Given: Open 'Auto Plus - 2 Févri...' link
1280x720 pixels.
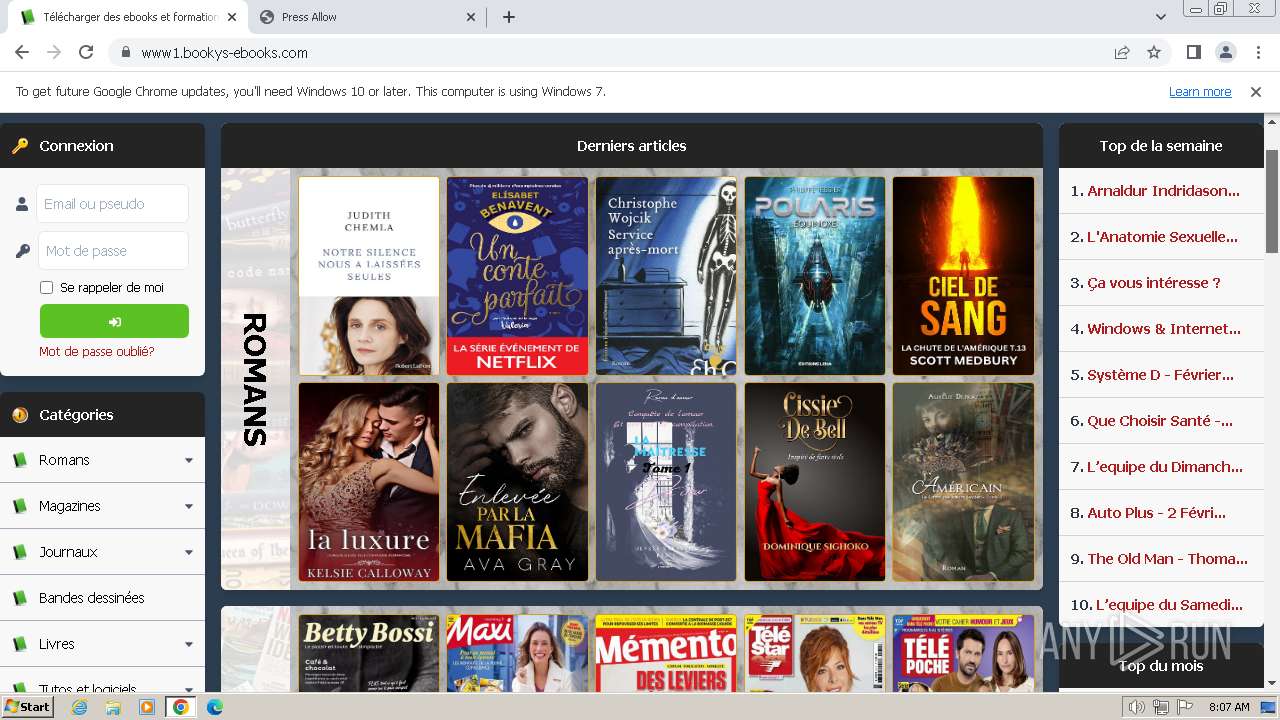Looking at the screenshot, I should tap(1156, 513).
